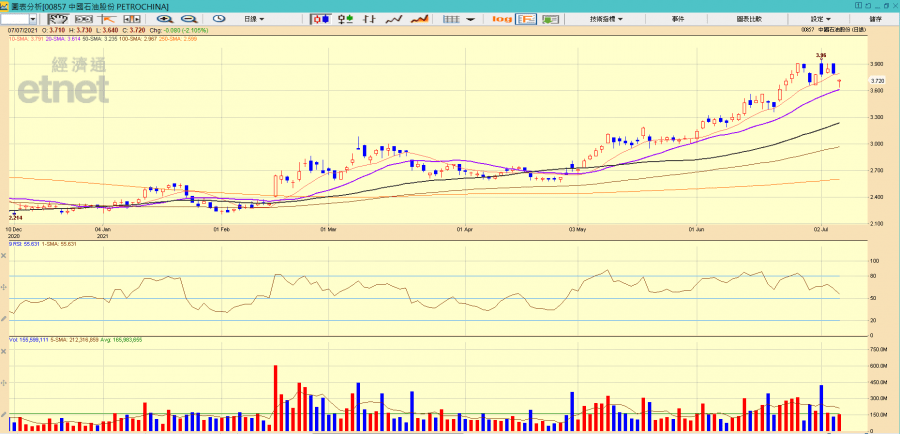Image resolution: width=900 pixels, height=434 pixels.
Task: Switch to candlestick chart type
Action: 322,19
